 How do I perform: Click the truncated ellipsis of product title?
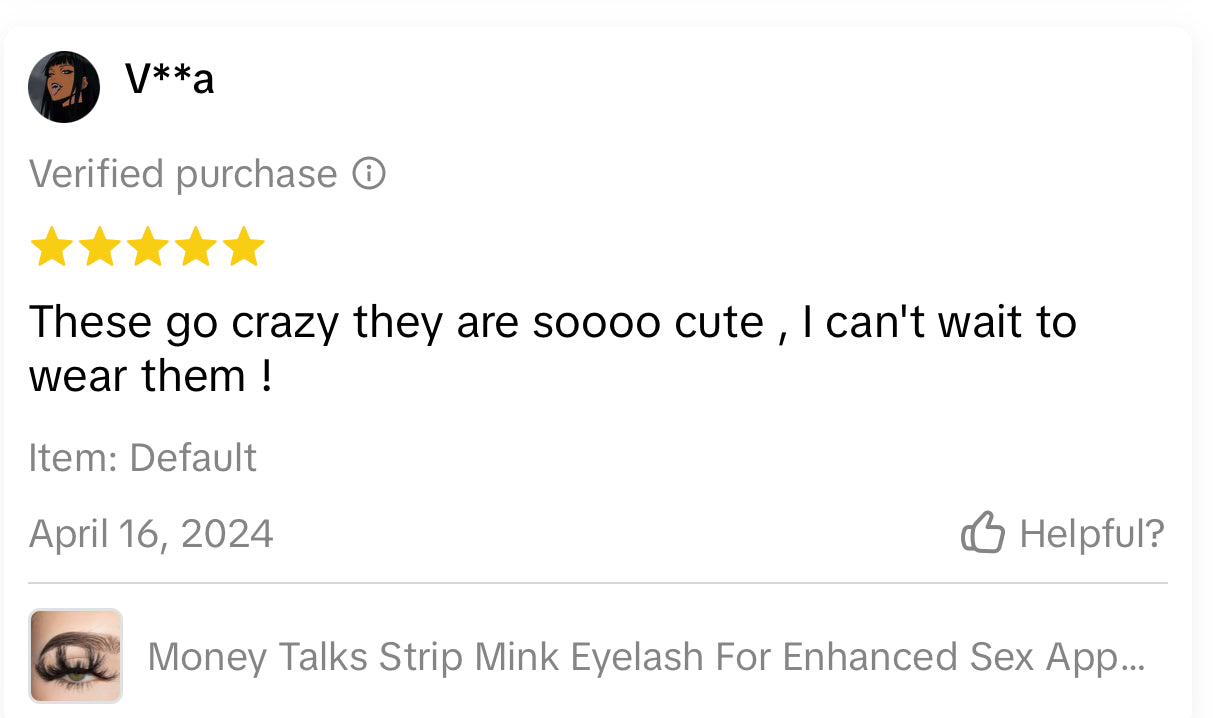coord(1130,660)
